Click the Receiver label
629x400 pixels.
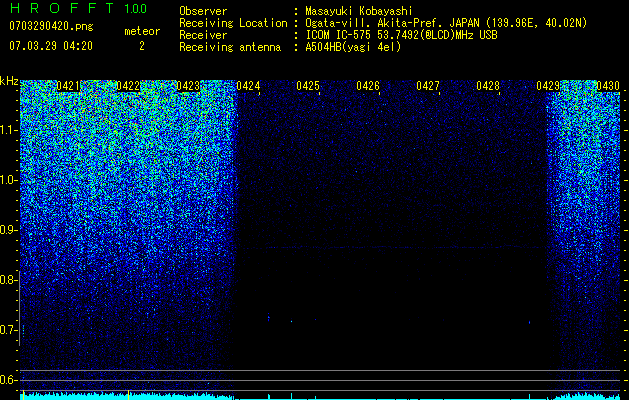click(x=203, y=35)
